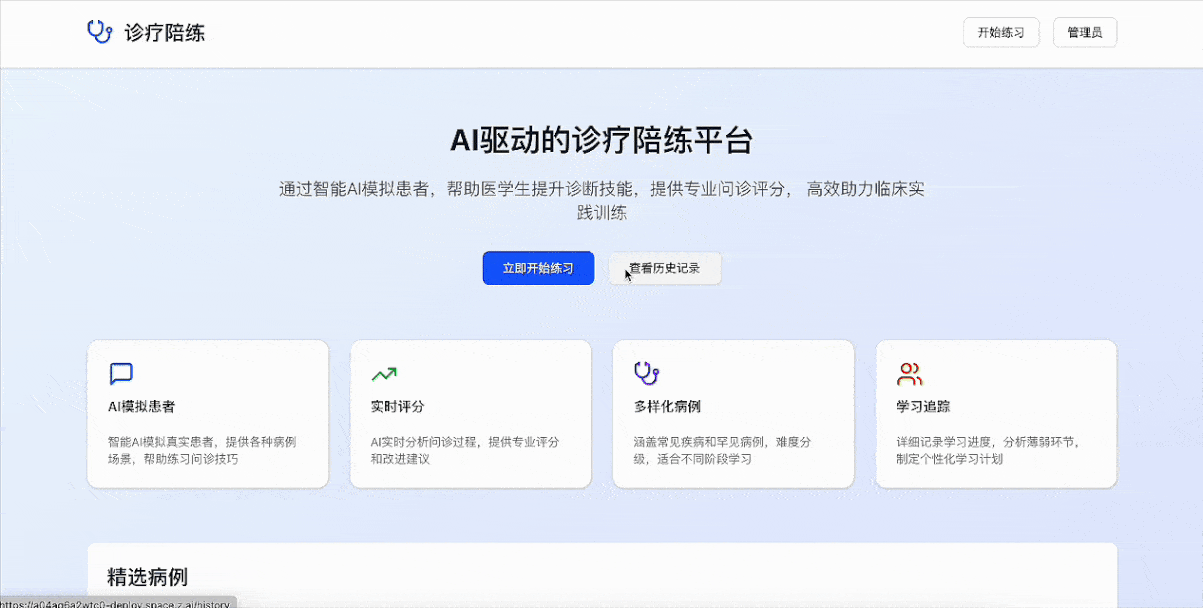The width and height of the screenshot is (1203, 608).
Task: Start practice with 立即开始练习 button
Action: click(x=538, y=268)
